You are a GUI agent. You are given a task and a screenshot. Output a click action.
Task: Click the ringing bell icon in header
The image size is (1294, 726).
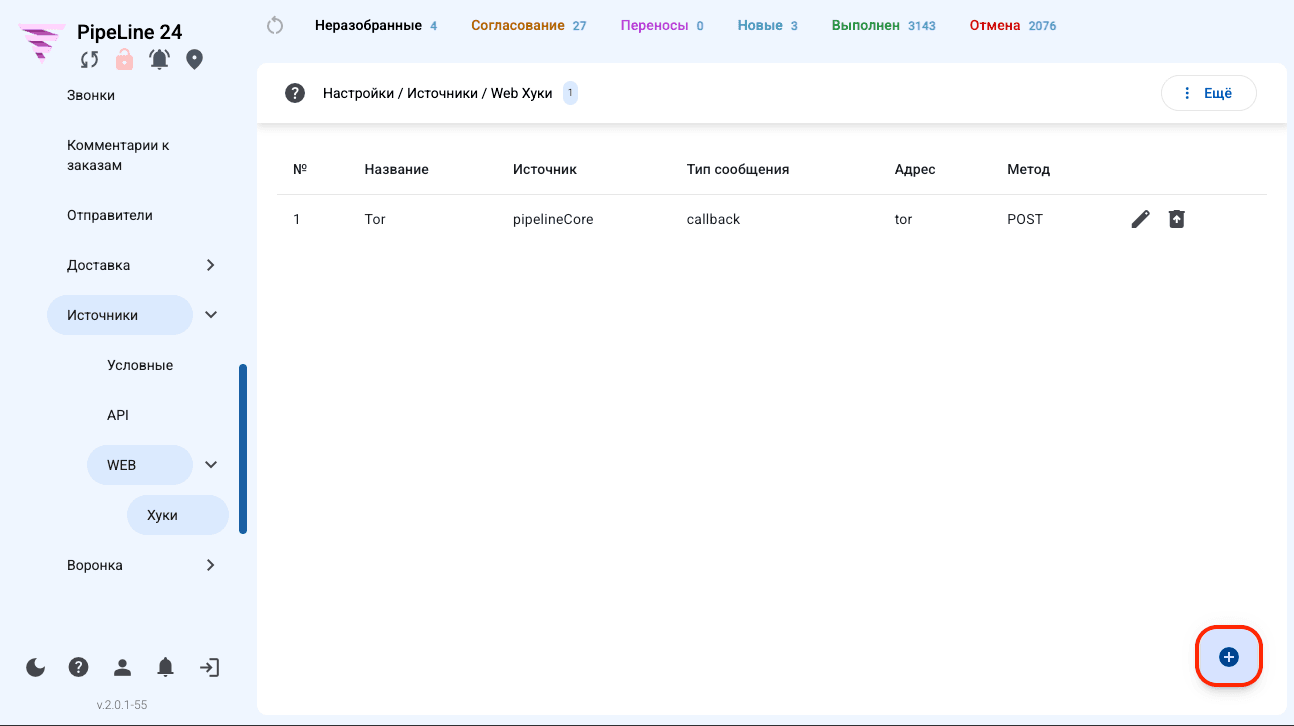(159, 59)
